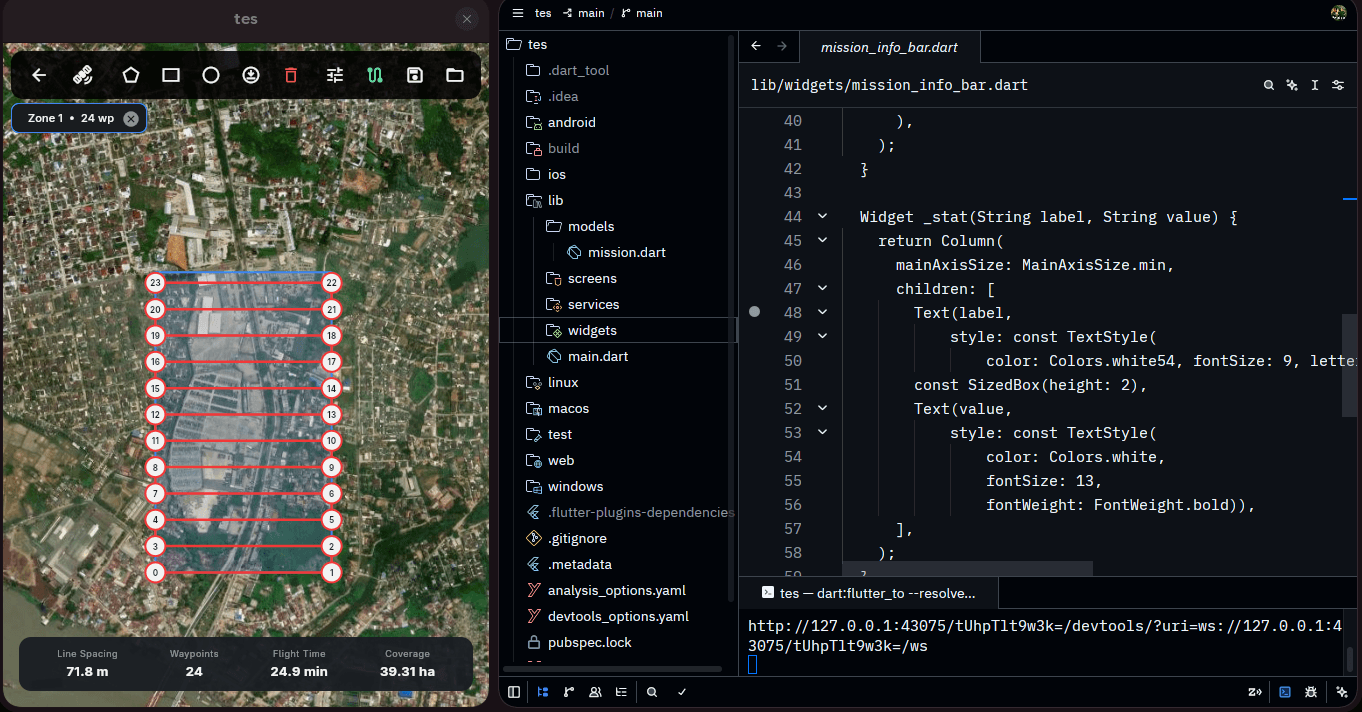This screenshot has width=1362, height=712.
Task: Click the edit prediction Z icon in the status bar
Action: click(1255, 691)
